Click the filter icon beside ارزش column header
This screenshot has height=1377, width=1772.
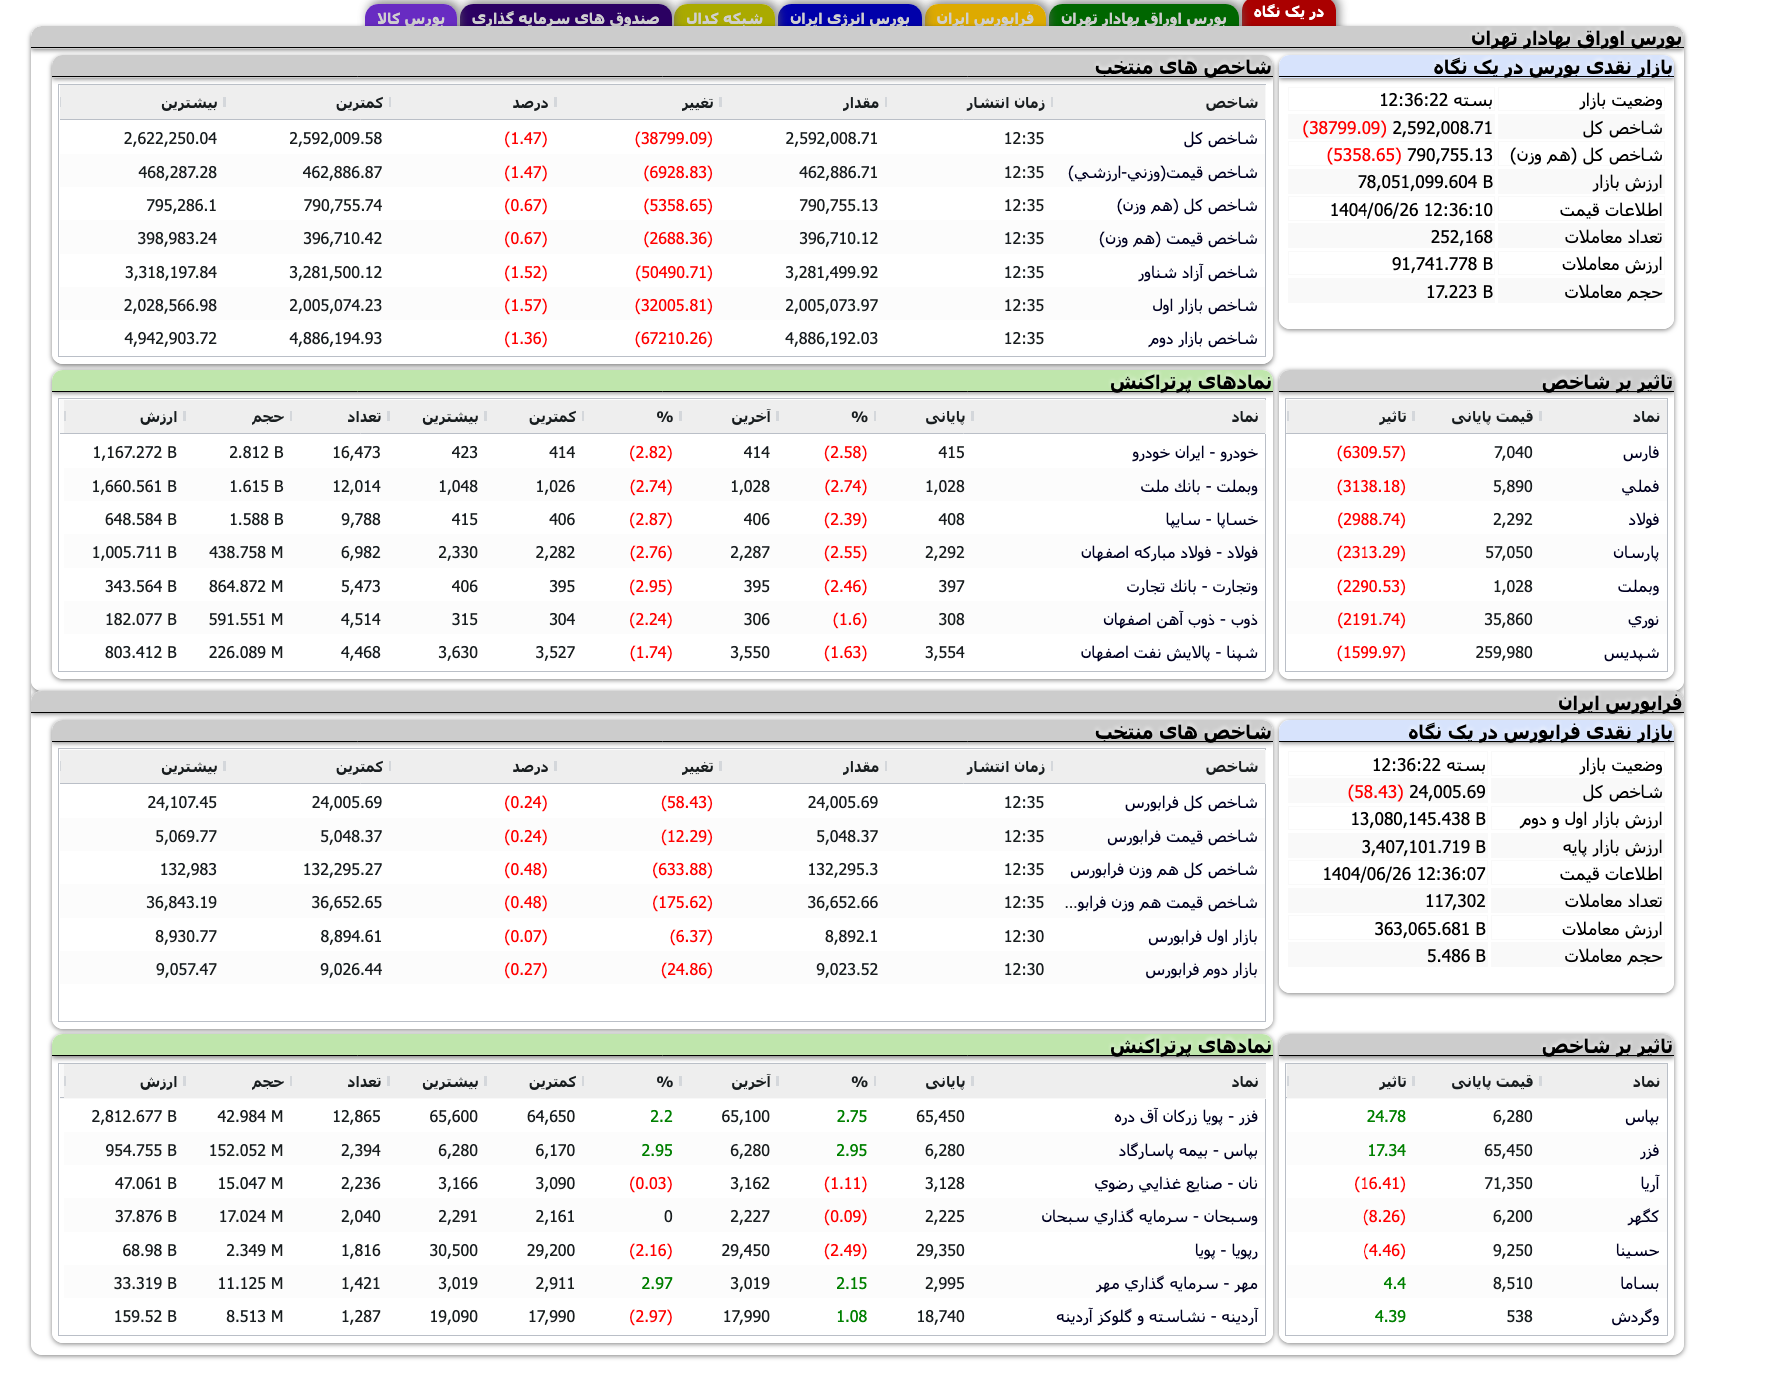[184, 414]
